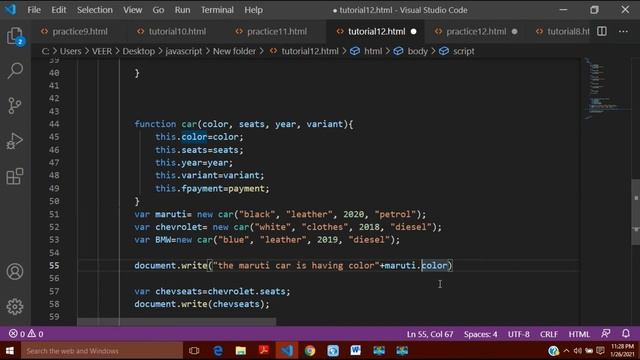Open the editor more actions ellipsis
The image size is (640, 360).
pos(623,31)
